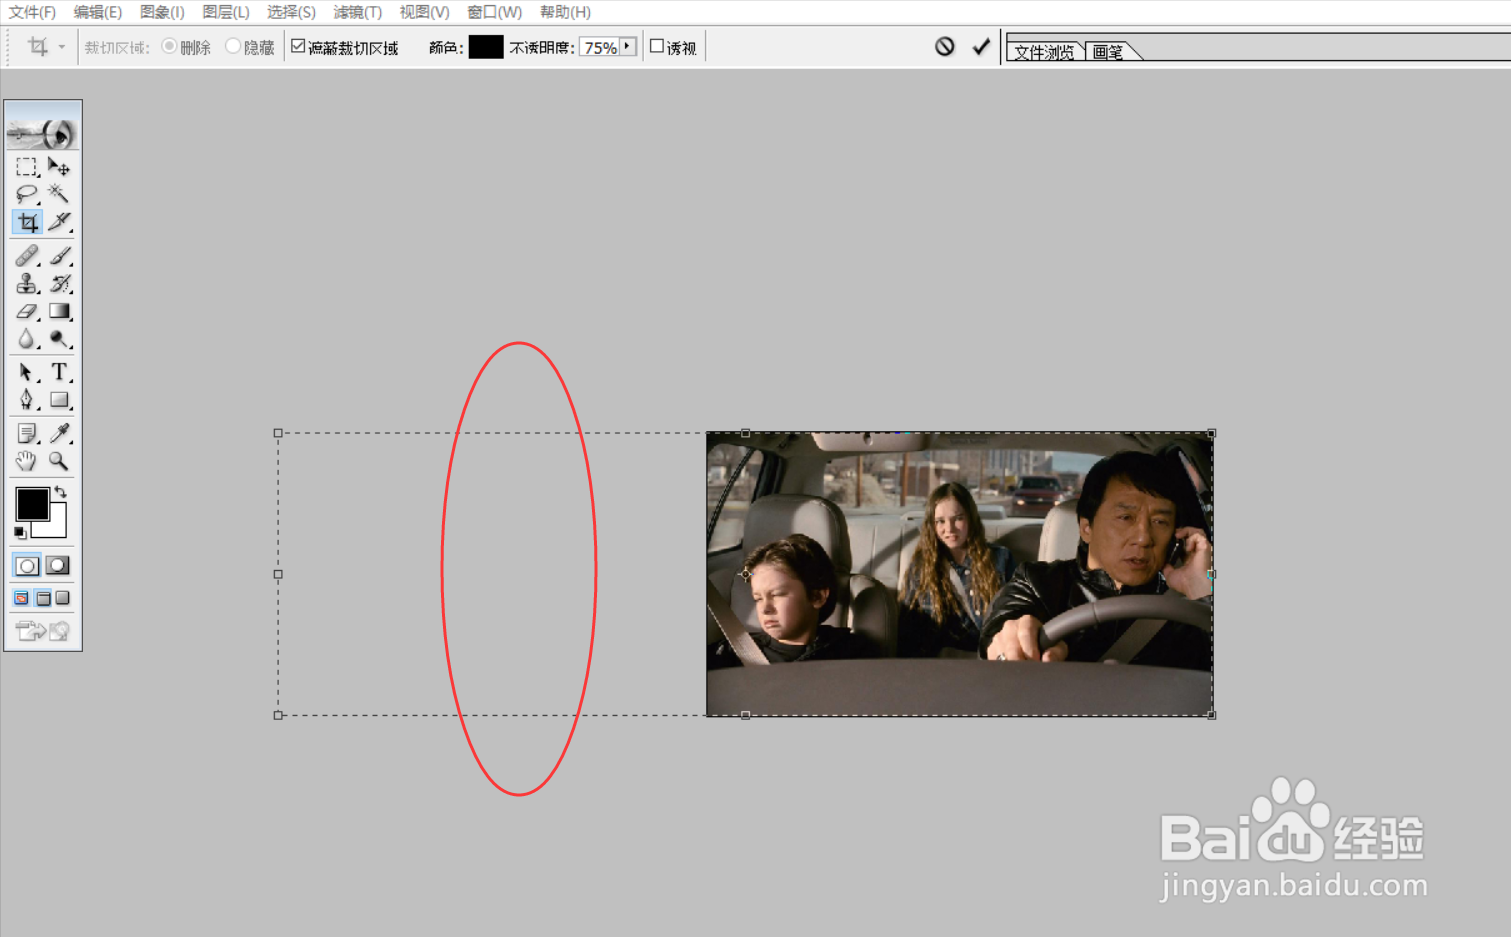Viewport: 1511px width, 937px height.
Task: Select the Notes tool
Action: [27, 433]
